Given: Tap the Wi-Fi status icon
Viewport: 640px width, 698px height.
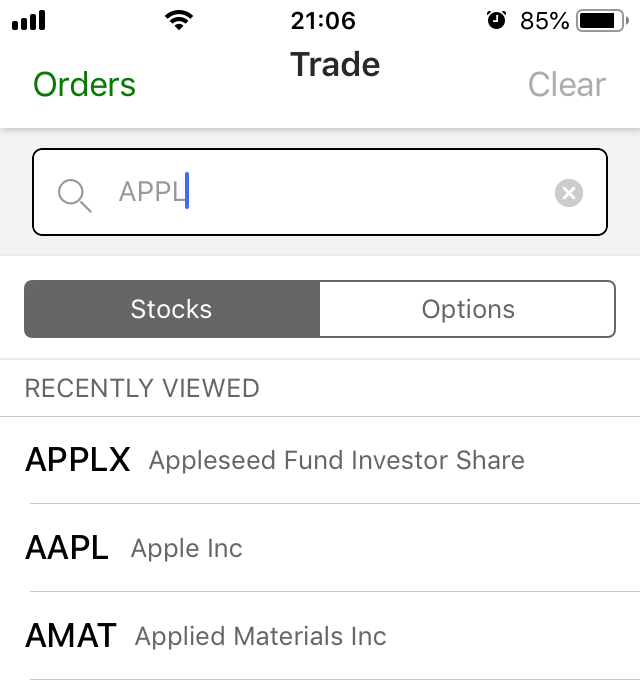Looking at the screenshot, I should click(180, 21).
